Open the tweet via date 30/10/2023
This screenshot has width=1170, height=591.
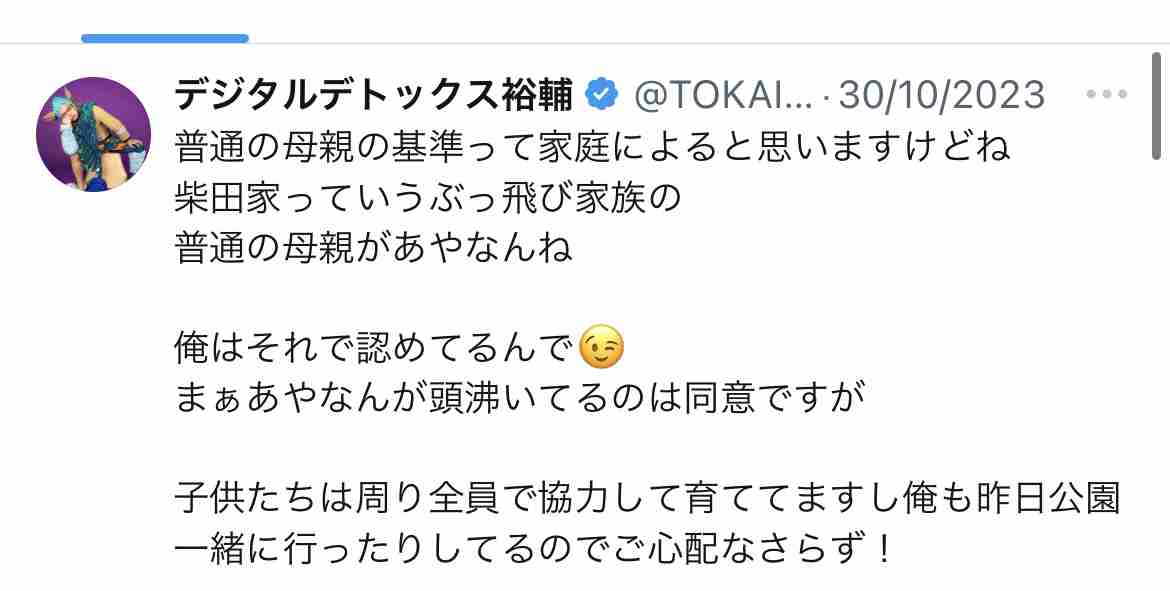coord(942,95)
